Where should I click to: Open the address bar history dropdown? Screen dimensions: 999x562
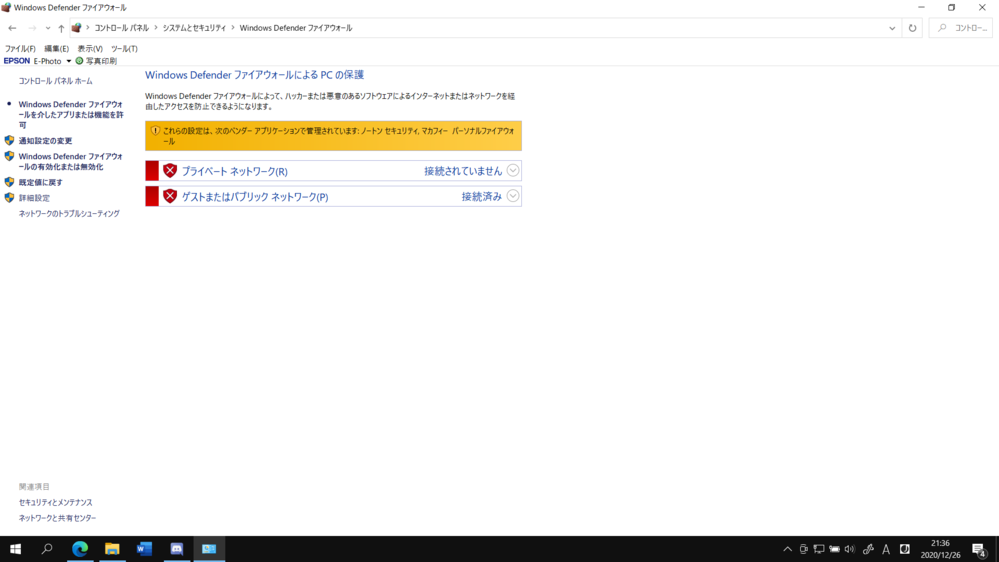[x=892, y=28]
